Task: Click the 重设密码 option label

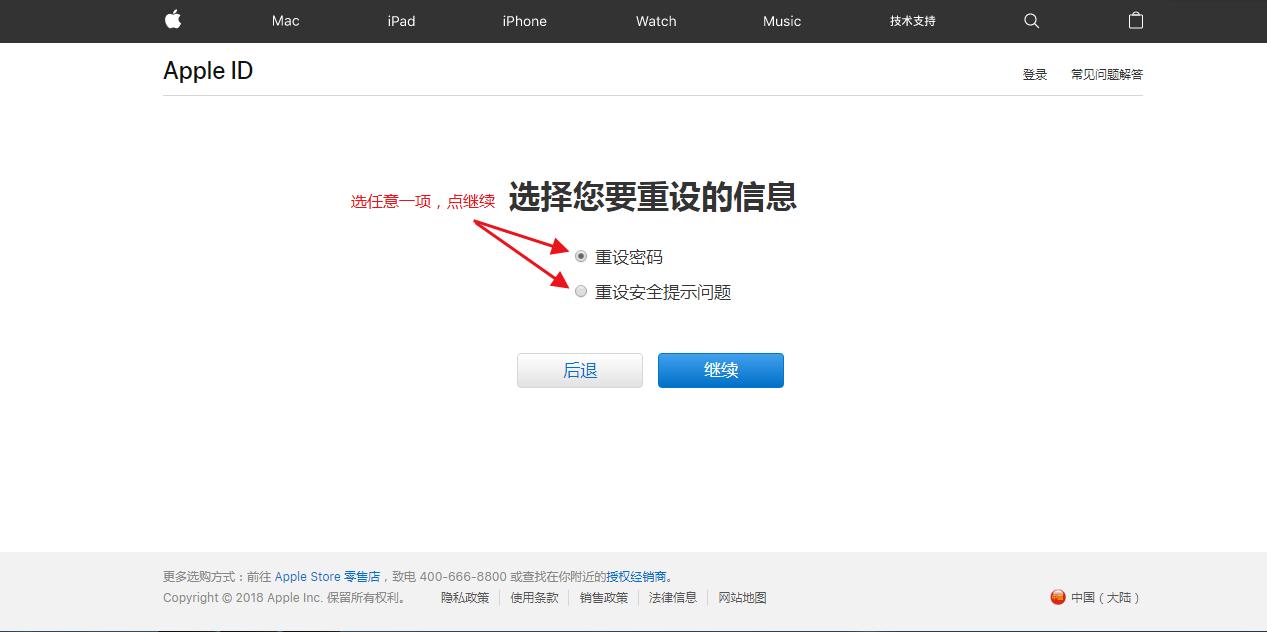Action: tap(629, 257)
